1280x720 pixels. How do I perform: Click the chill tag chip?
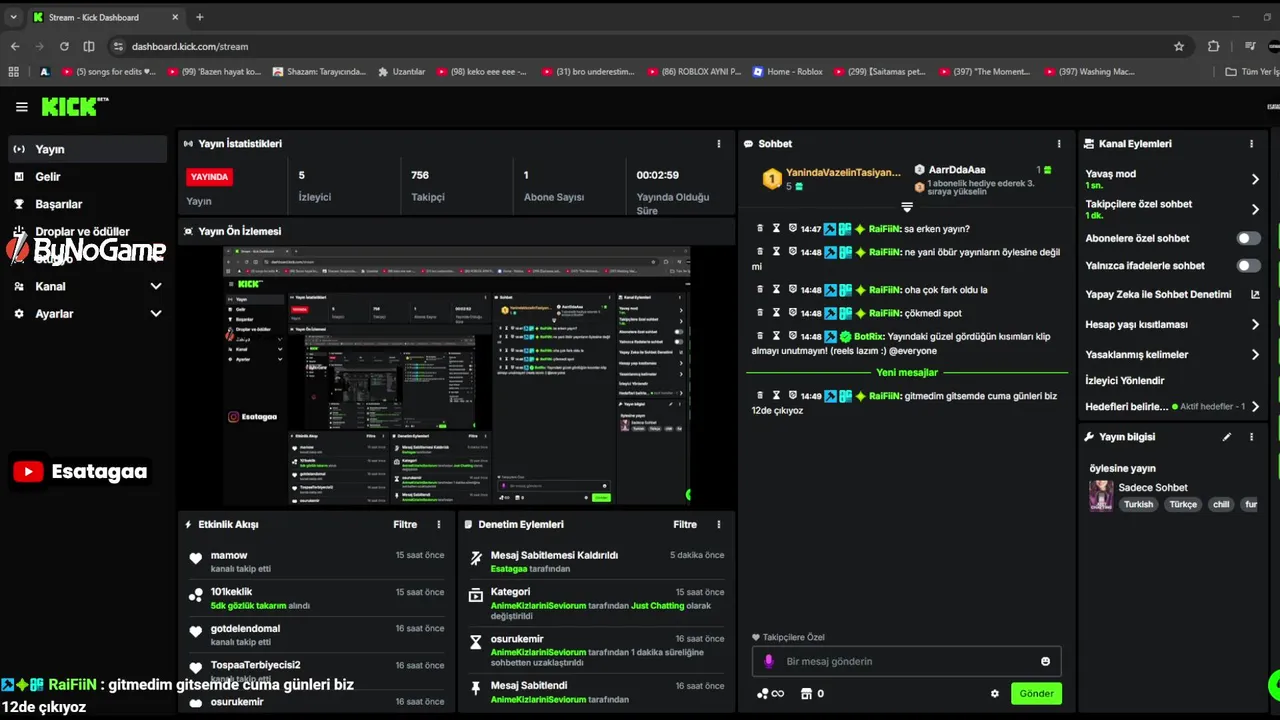tap(1221, 504)
